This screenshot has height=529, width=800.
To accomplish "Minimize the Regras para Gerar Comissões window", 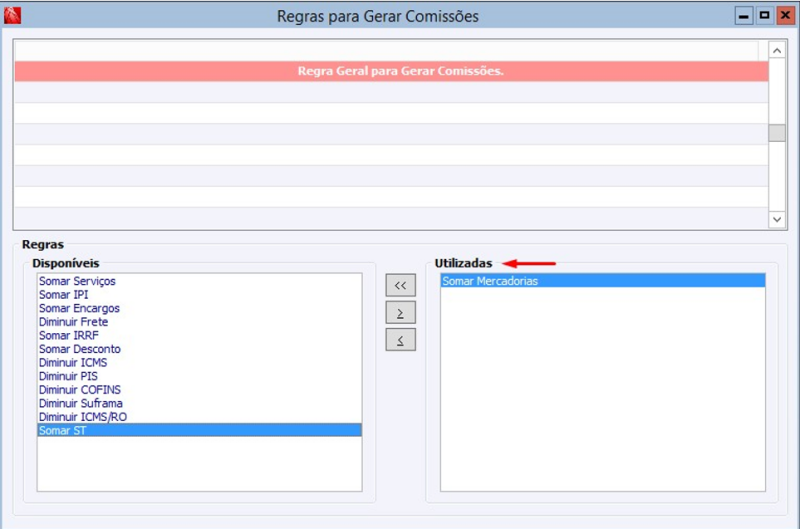I will click(744, 16).
